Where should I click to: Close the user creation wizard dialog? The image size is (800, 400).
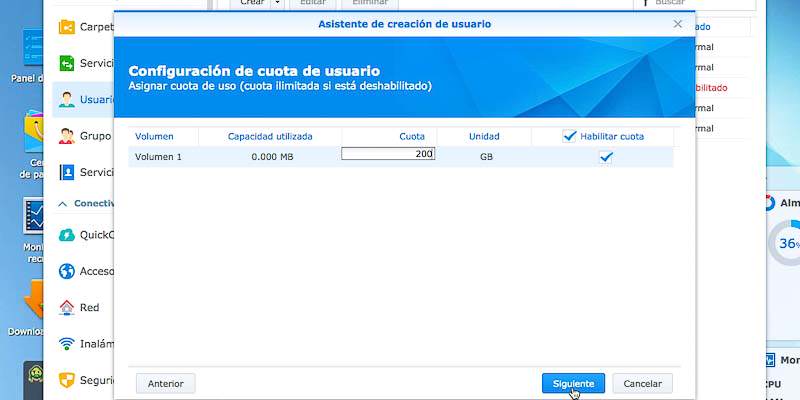click(x=677, y=24)
